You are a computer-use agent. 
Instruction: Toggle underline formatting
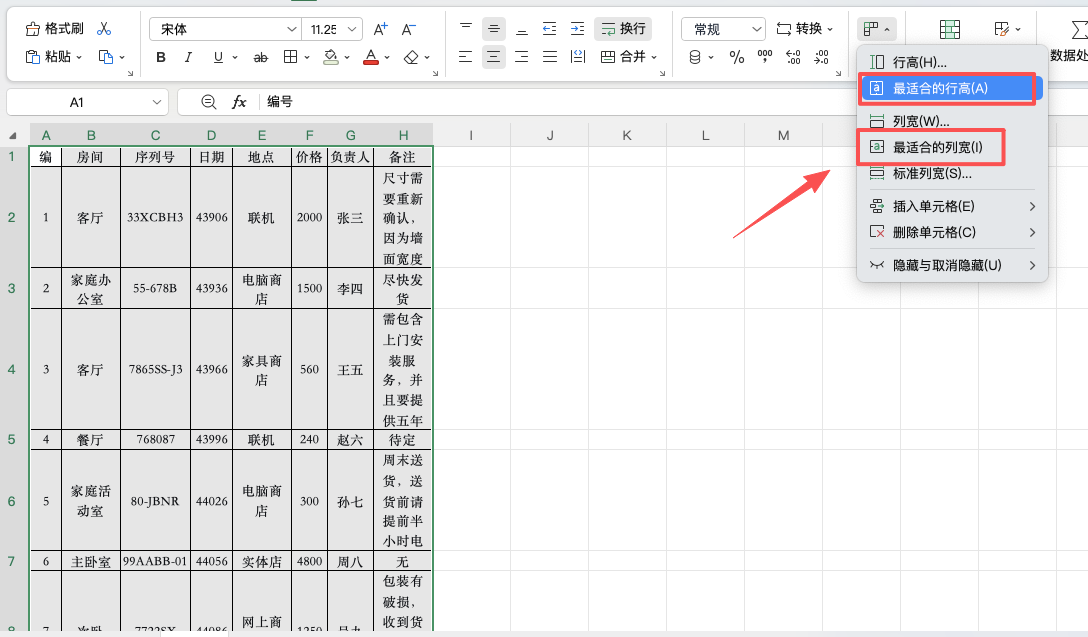(x=218, y=58)
